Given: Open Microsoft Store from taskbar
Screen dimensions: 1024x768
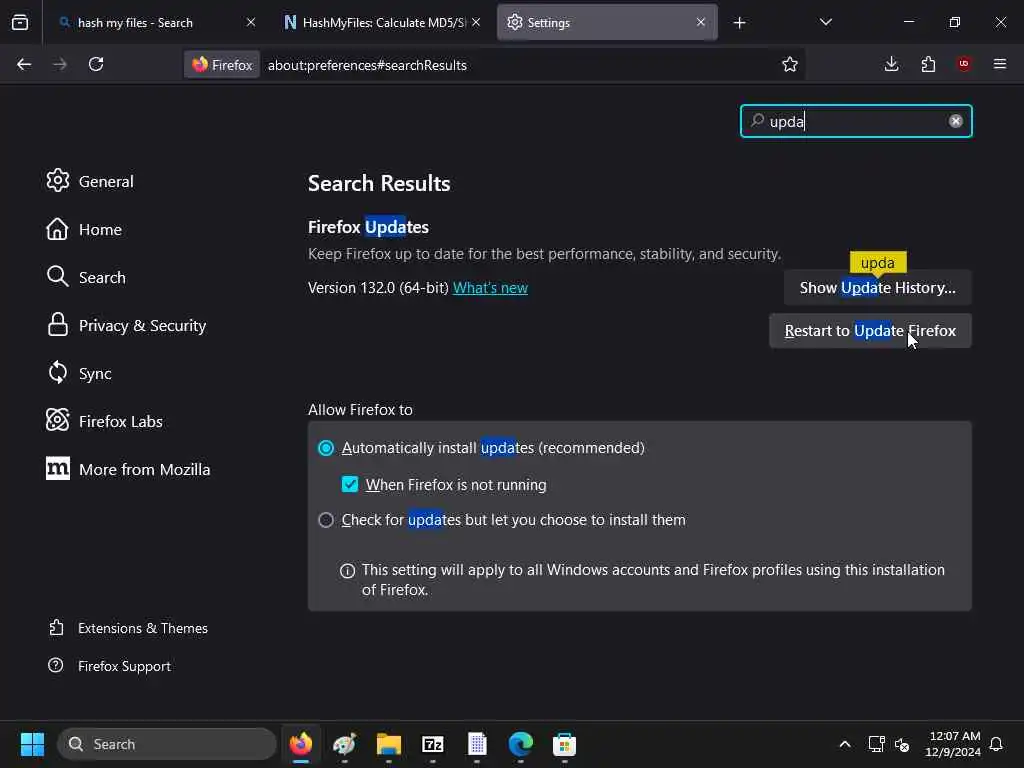Looking at the screenshot, I should pyautogui.click(x=564, y=744).
